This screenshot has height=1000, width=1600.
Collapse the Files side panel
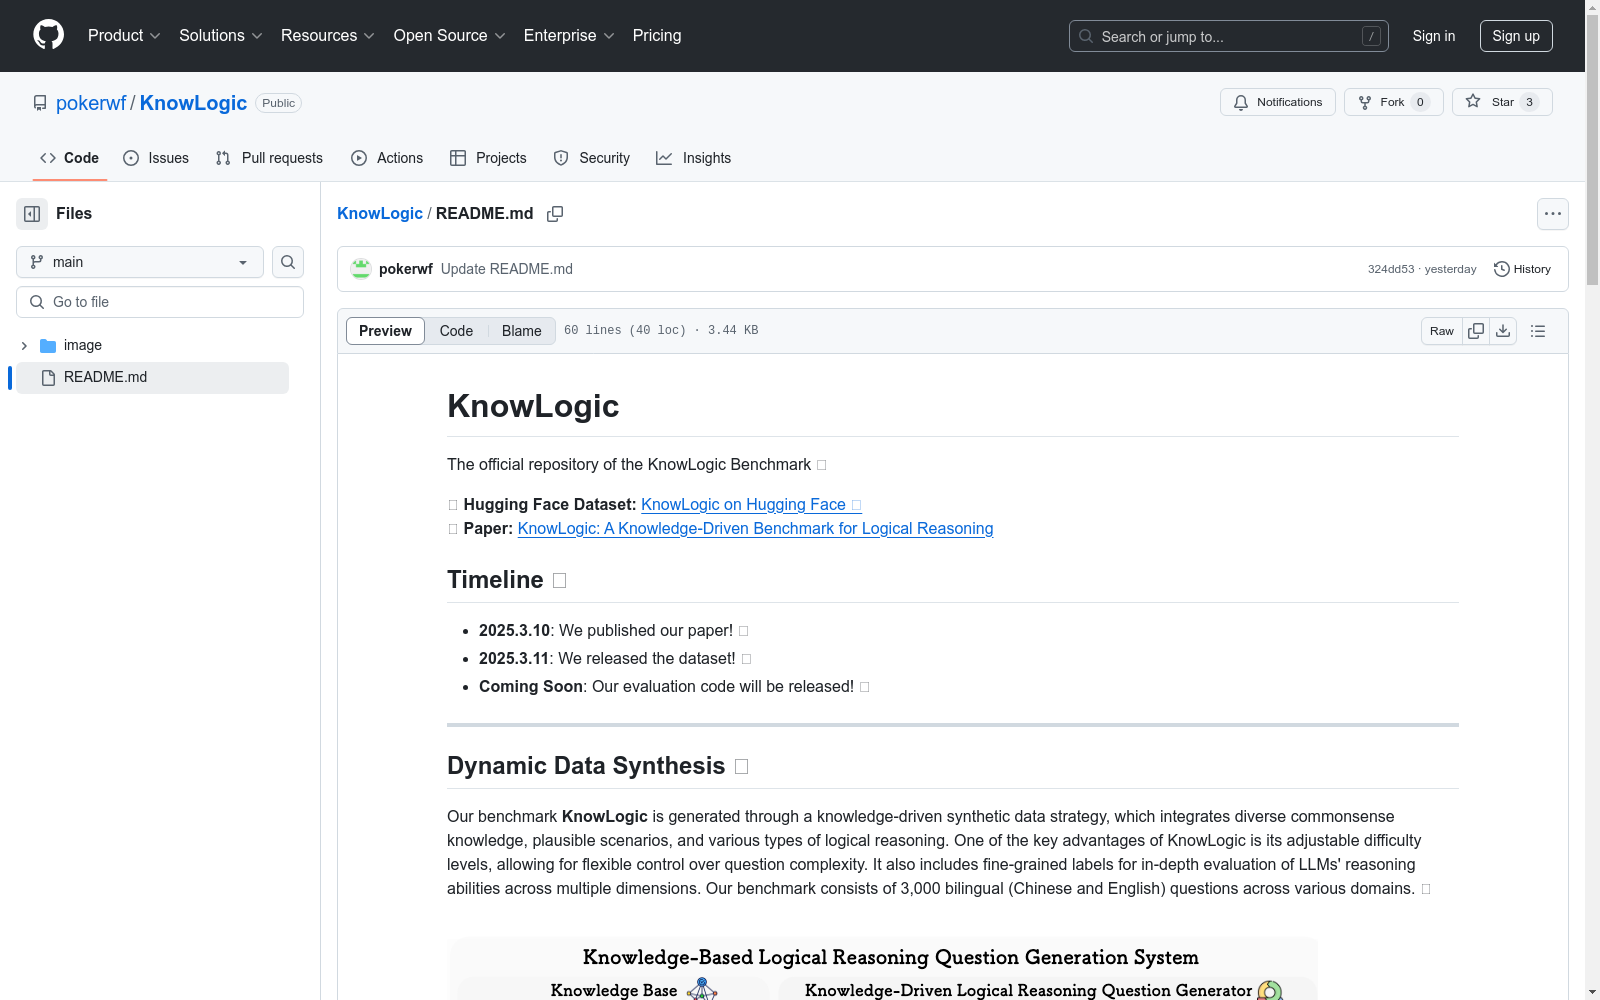click(x=32, y=214)
